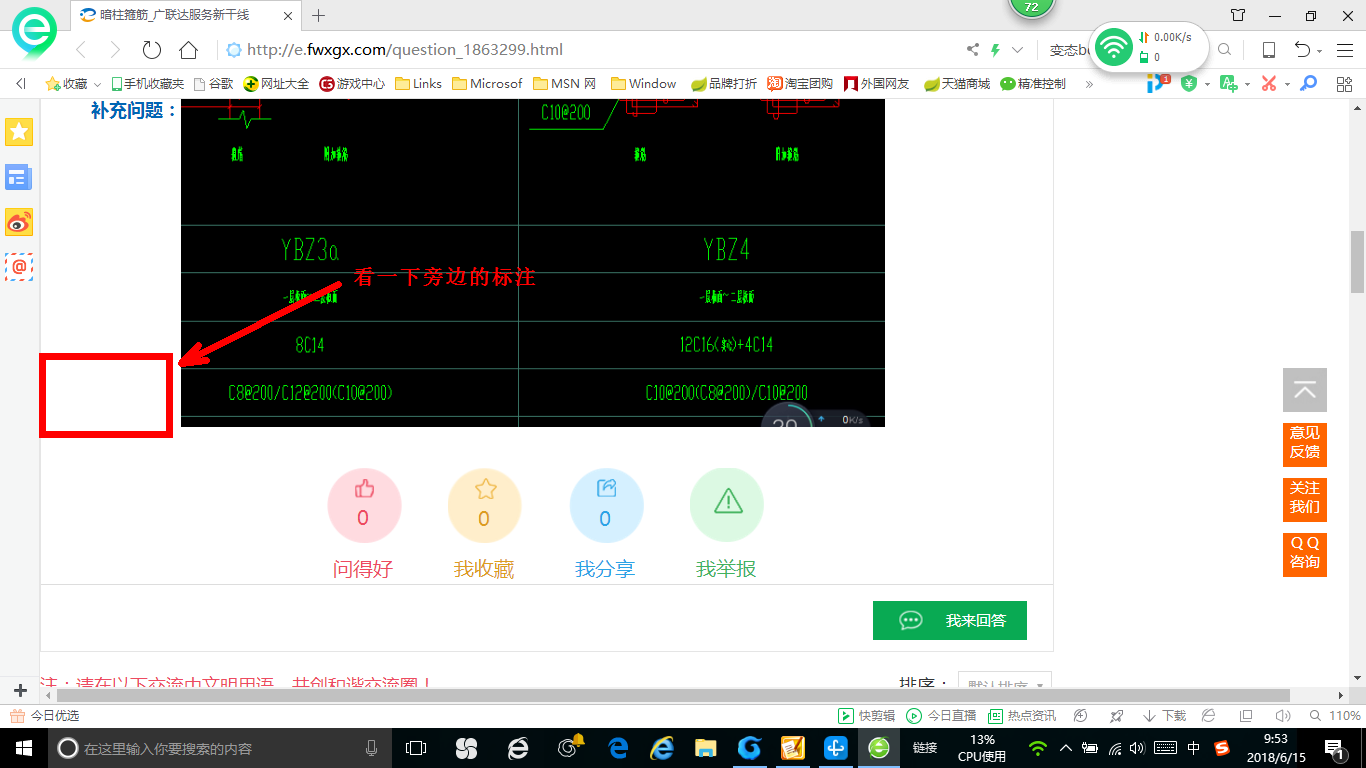Open the 天猫商城 bookmark
This screenshot has height=768, width=1366.
[x=957, y=84]
